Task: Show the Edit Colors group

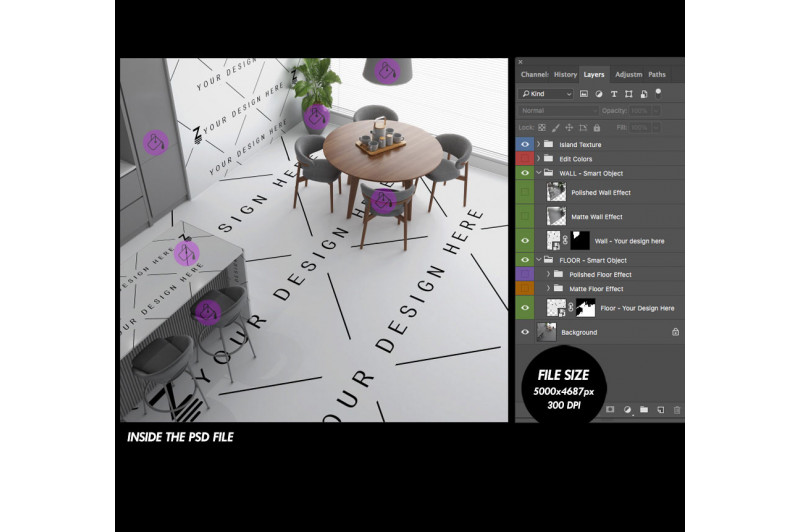Action: [x=525, y=158]
